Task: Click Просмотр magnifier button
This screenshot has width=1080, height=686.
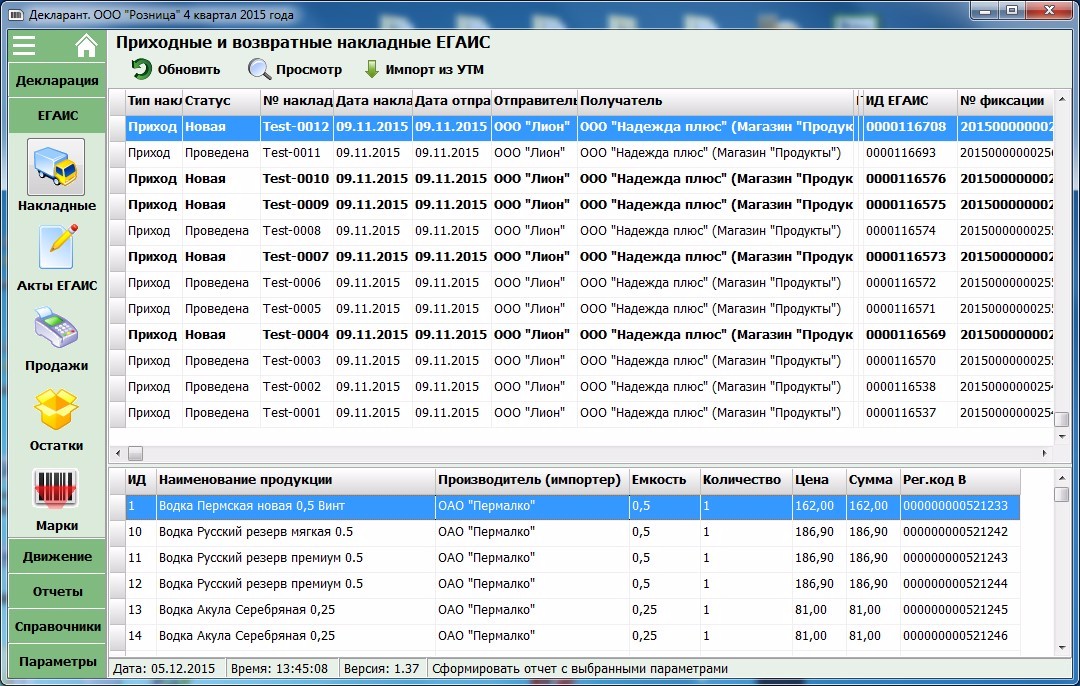Action: point(295,69)
